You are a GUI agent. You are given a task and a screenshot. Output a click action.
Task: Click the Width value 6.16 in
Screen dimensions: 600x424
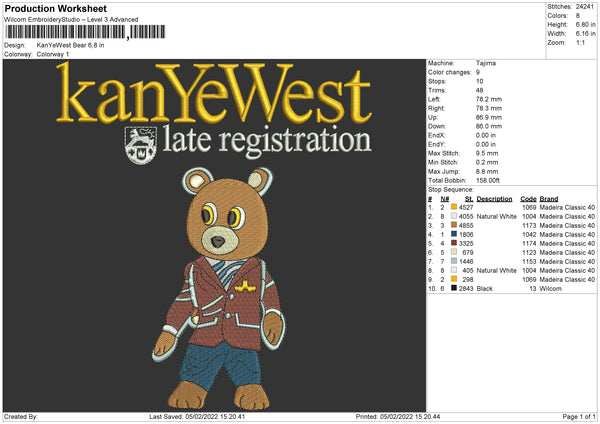tap(585, 34)
